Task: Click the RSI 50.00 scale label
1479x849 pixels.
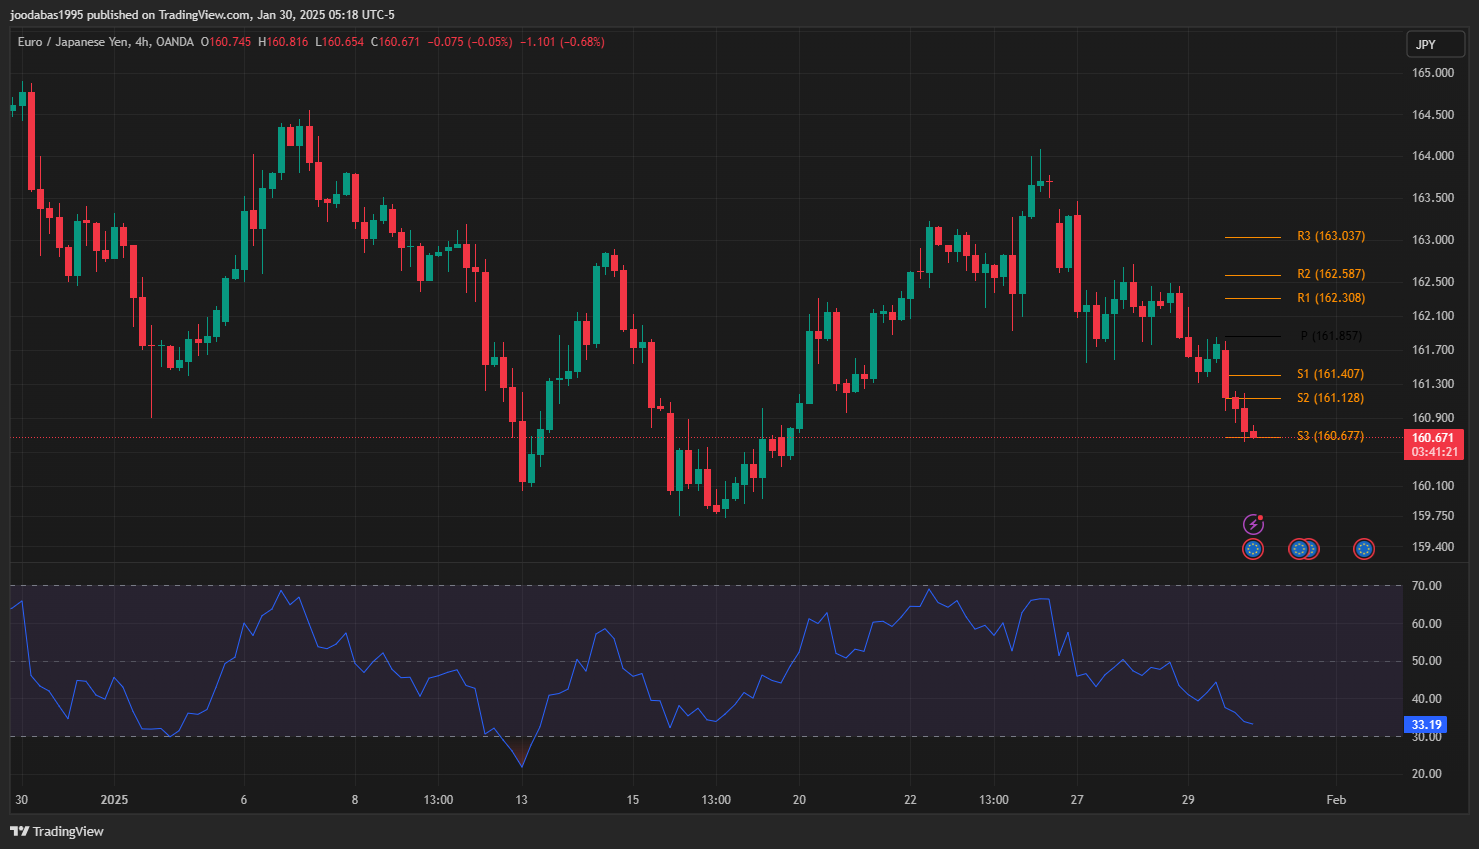Action: tap(1426, 661)
